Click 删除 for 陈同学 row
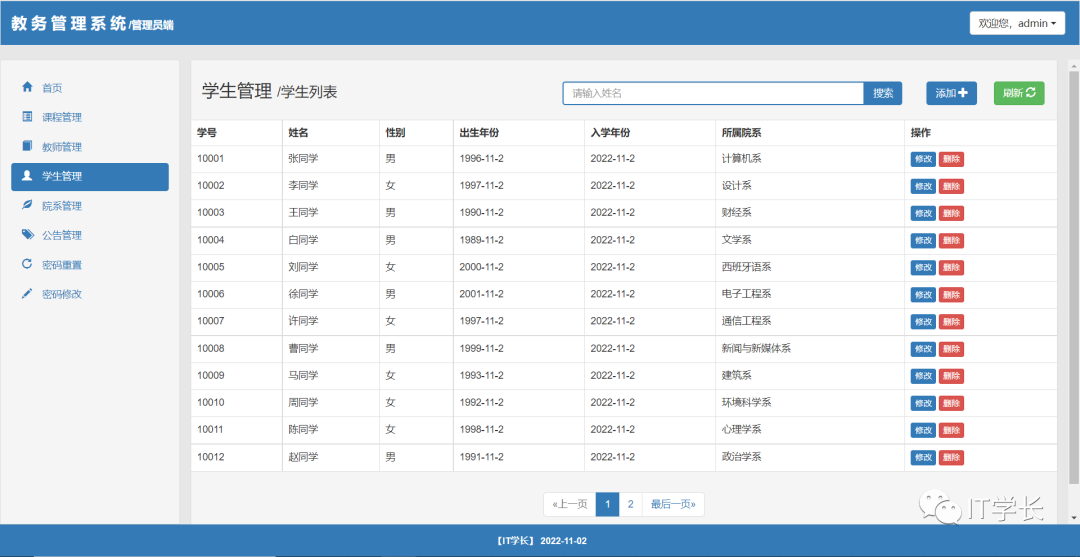 [951, 430]
